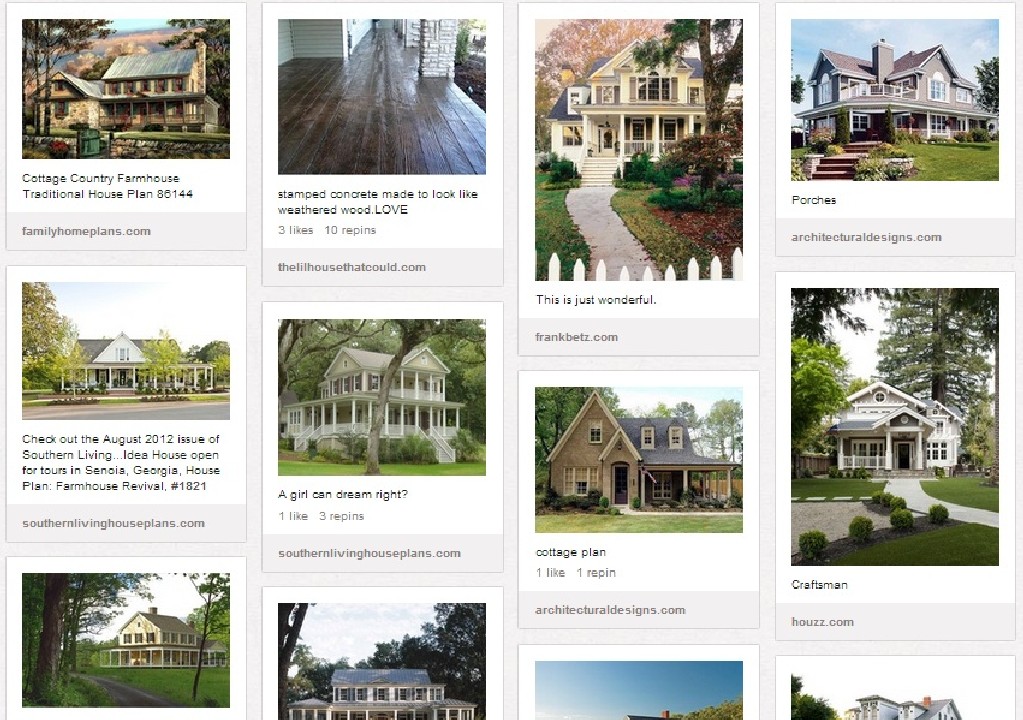View the 3 likes on stamped concrete pin
The image size is (1023, 720).
(x=296, y=230)
